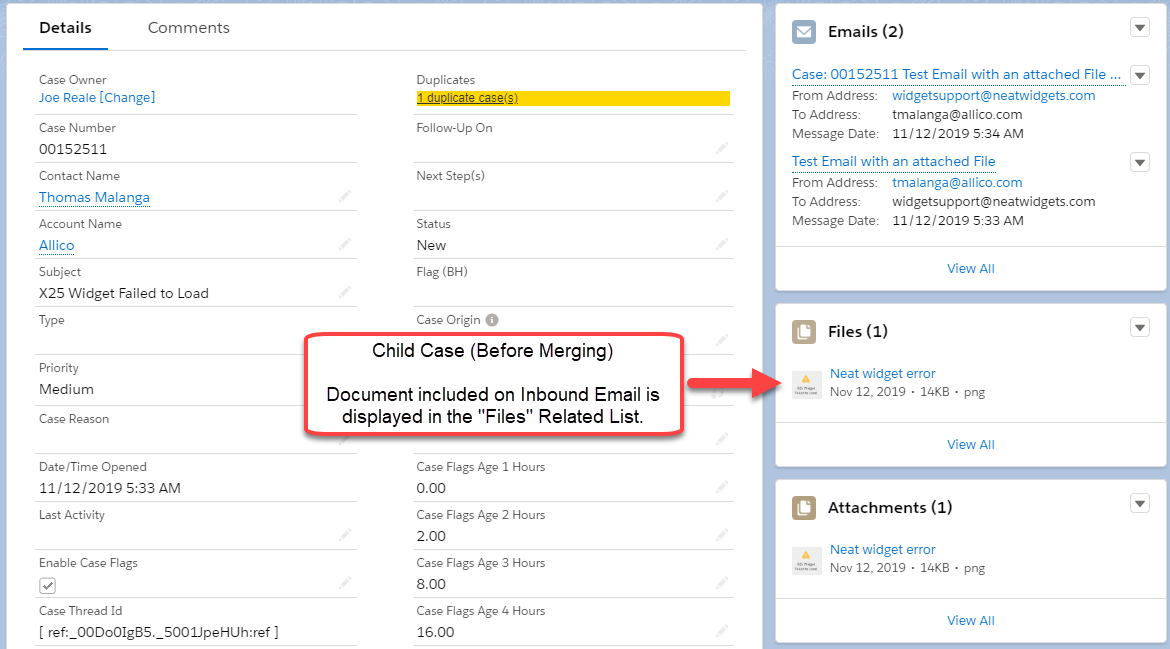Open the Allico account link

[57, 245]
